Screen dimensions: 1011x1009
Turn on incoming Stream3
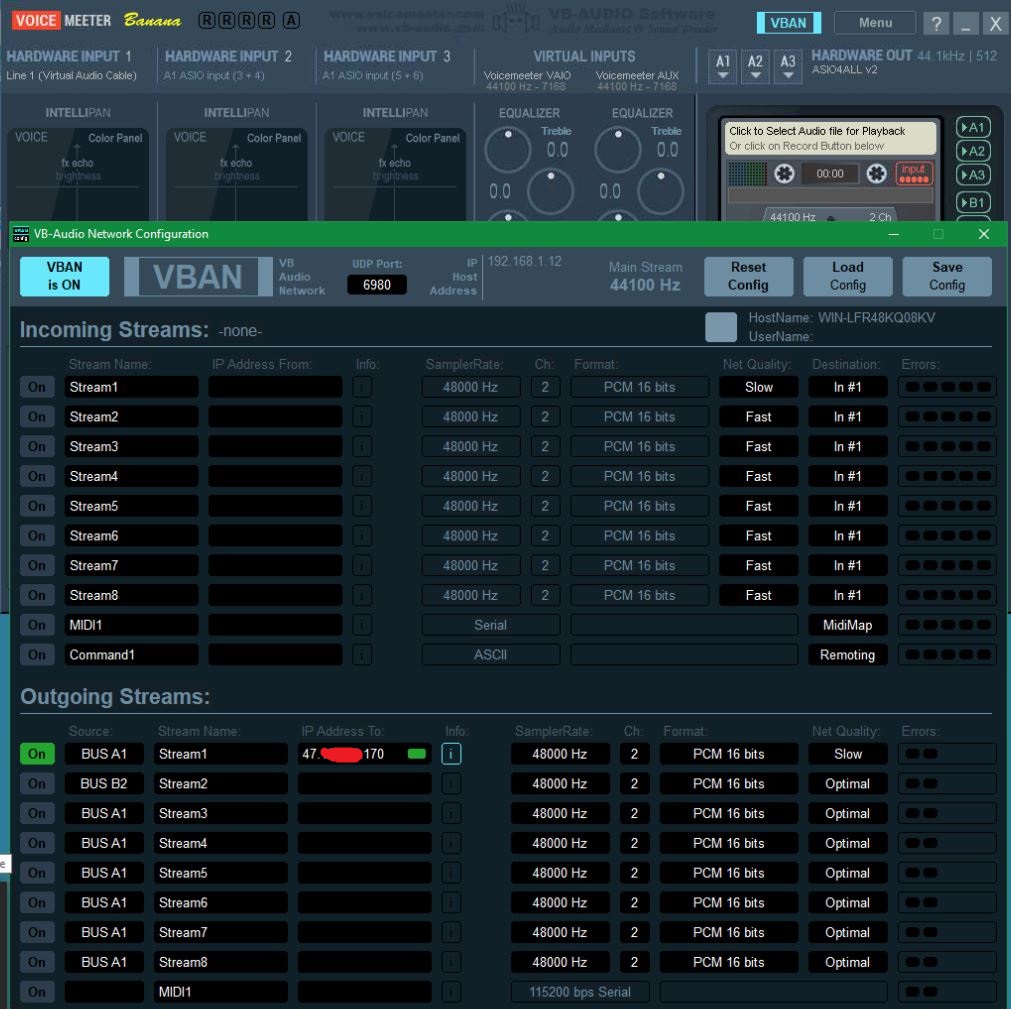click(x=37, y=446)
